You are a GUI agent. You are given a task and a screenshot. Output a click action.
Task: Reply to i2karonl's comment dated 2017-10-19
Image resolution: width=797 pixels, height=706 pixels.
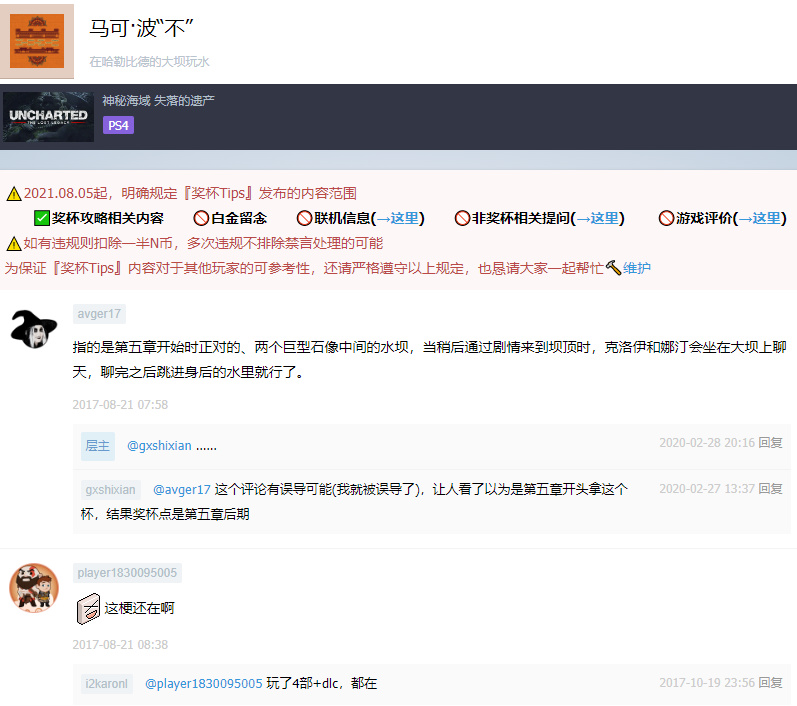[770, 682]
